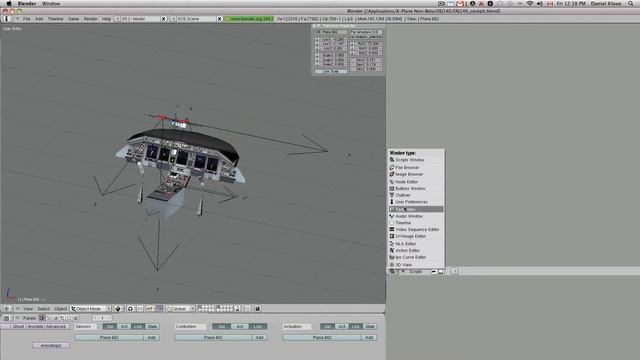Add a new controller with the Add button
The width and height of the screenshot is (640, 360).
click(x=260, y=338)
